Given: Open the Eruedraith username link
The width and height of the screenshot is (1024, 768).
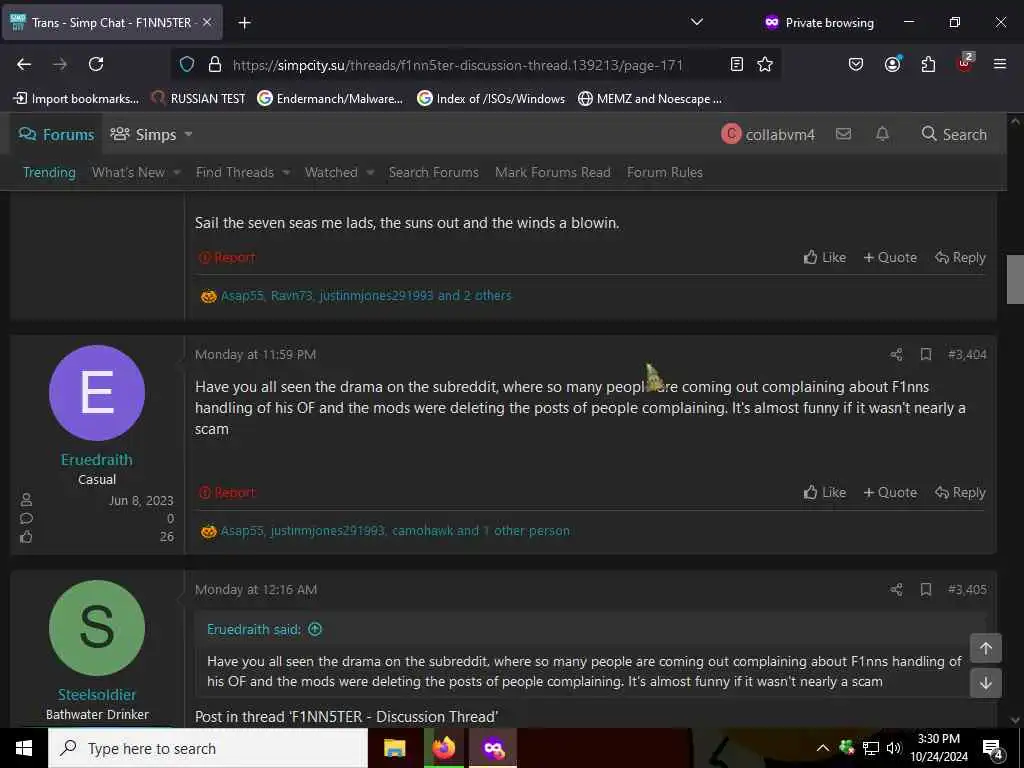Looking at the screenshot, I should tap(97, 460).
